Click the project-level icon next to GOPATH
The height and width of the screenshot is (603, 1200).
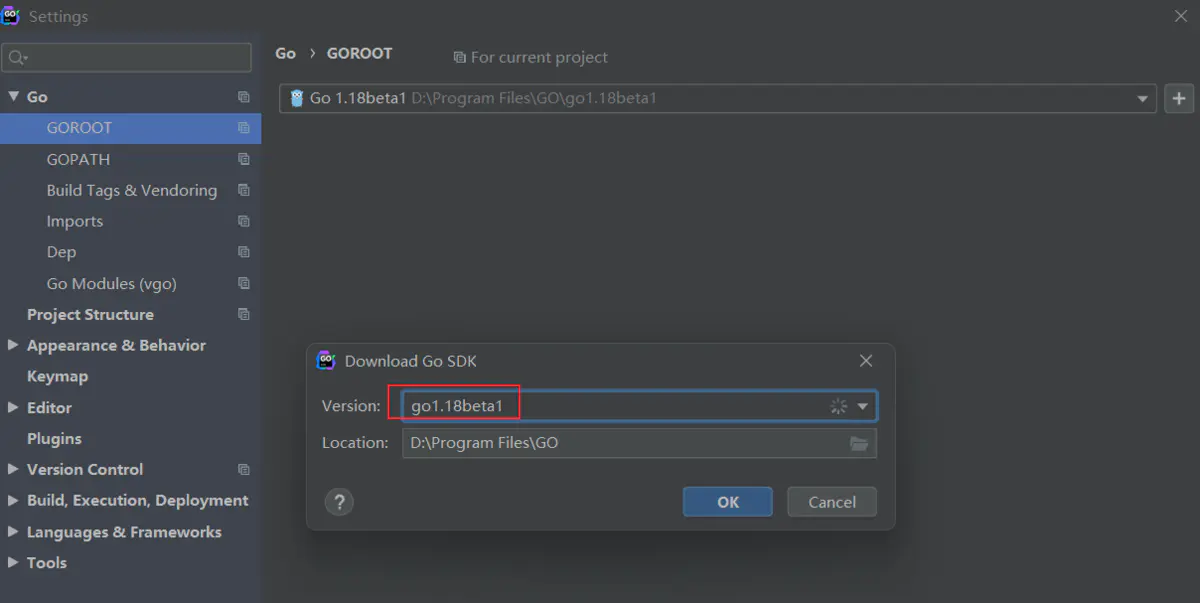(x=243, y=159)
